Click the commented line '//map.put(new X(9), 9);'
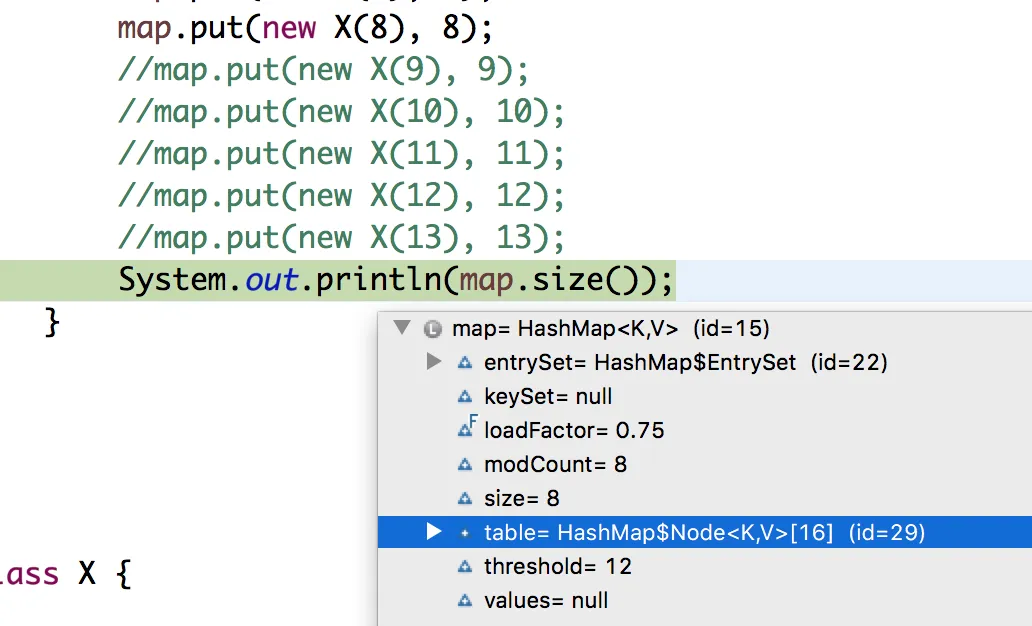1032x626 pixels. tap(323, 70)
